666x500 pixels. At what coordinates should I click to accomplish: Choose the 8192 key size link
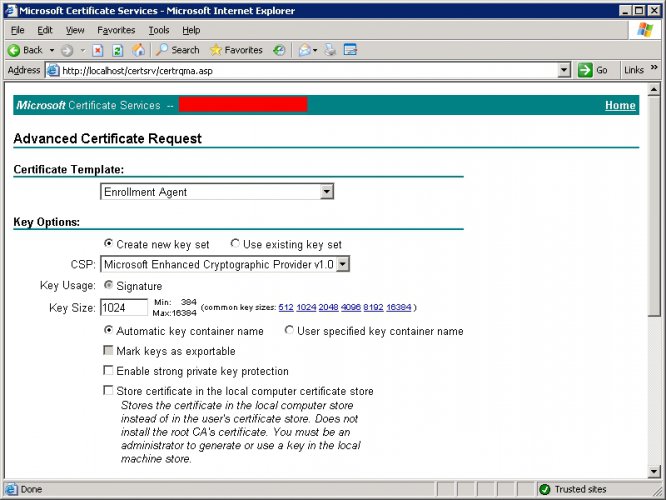(x=373, y=307)
